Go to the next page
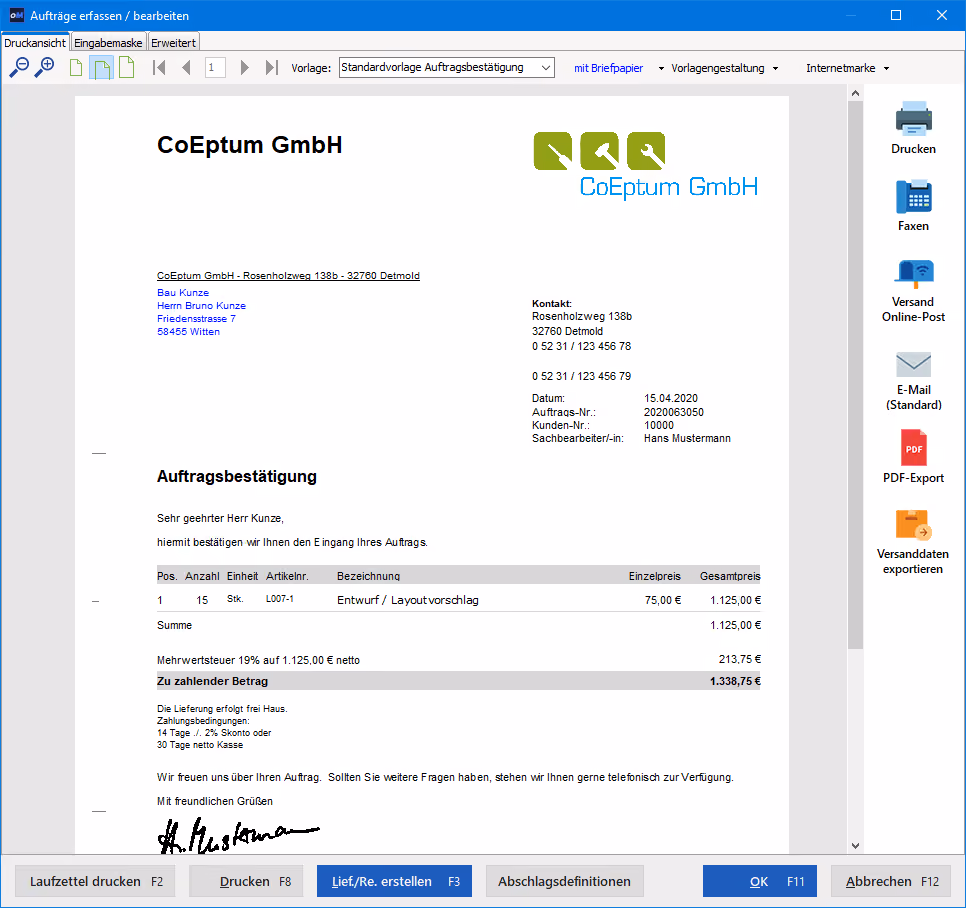 (x=245, y=67)
